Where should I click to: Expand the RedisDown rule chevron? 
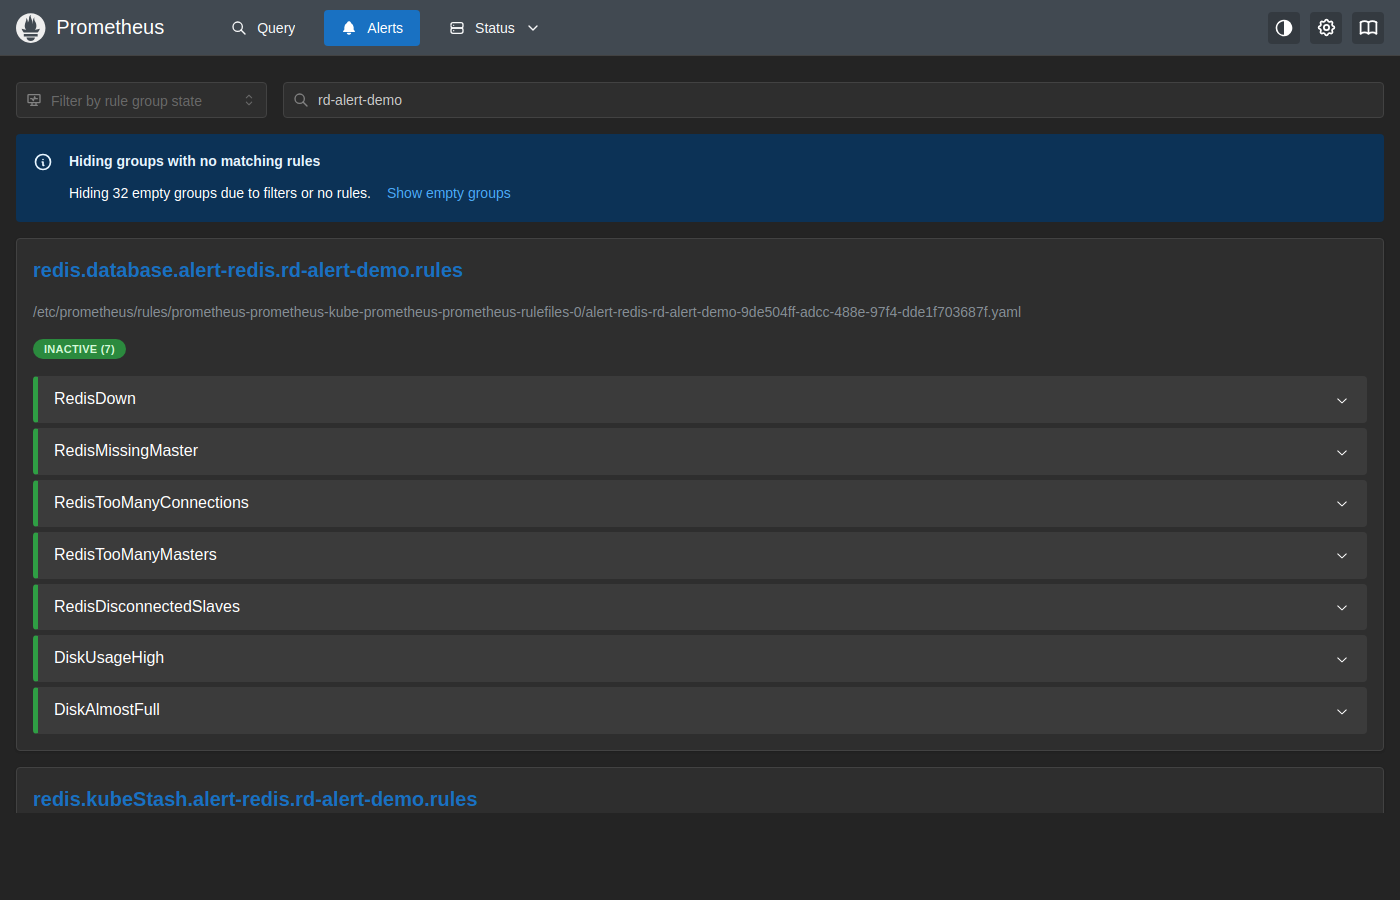coord(1342,400)
